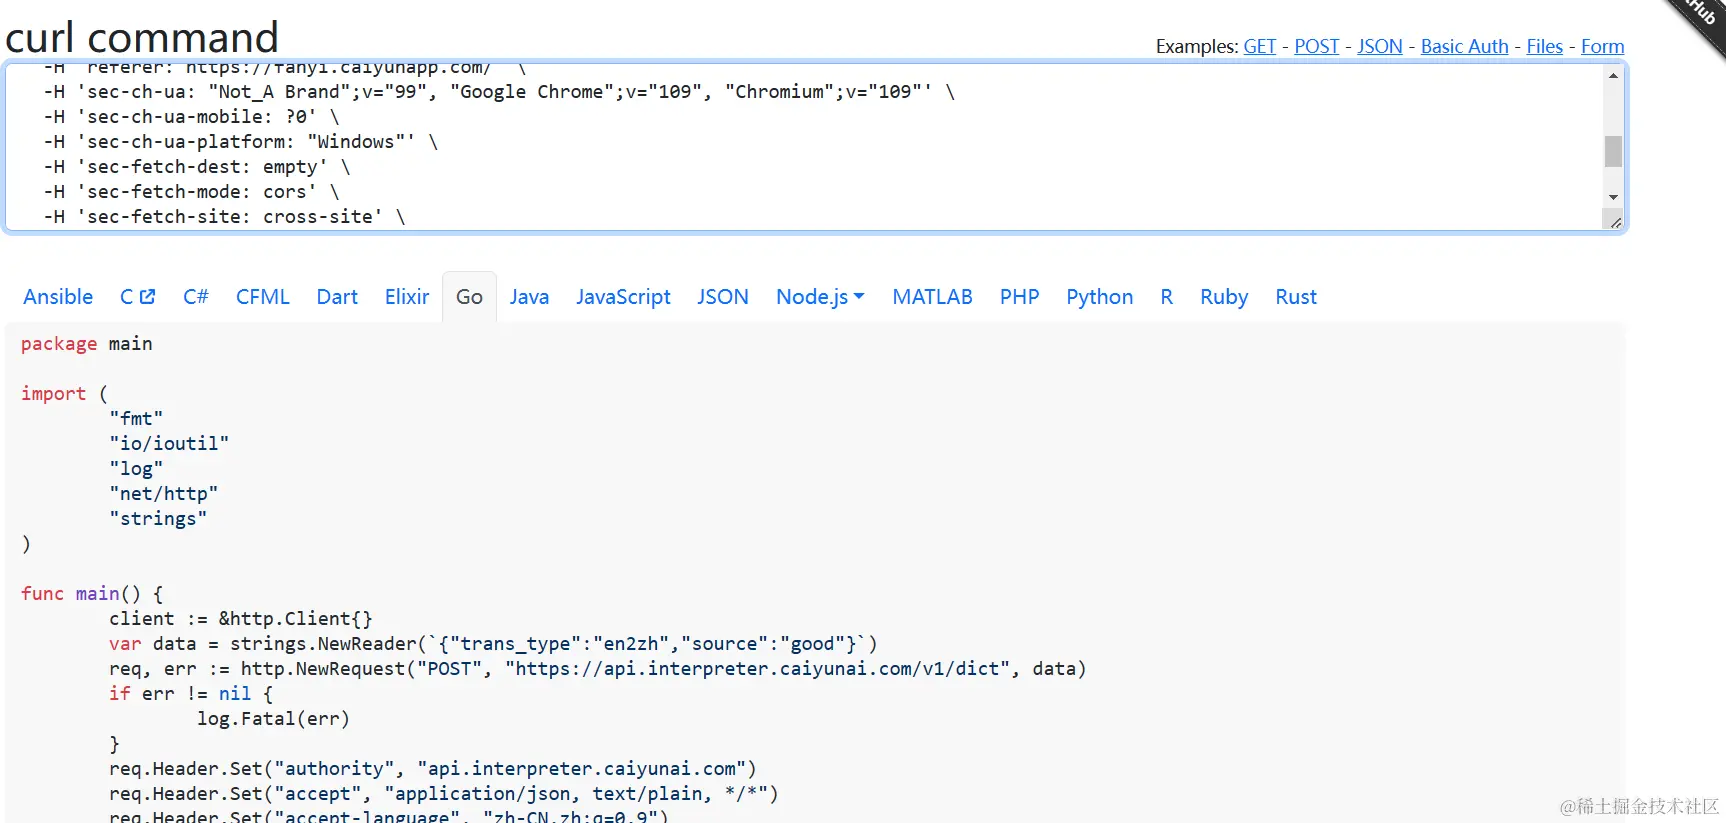Click the 'sec-ch-ua-platform' header line
The image size is (1726, 823).
240,141
